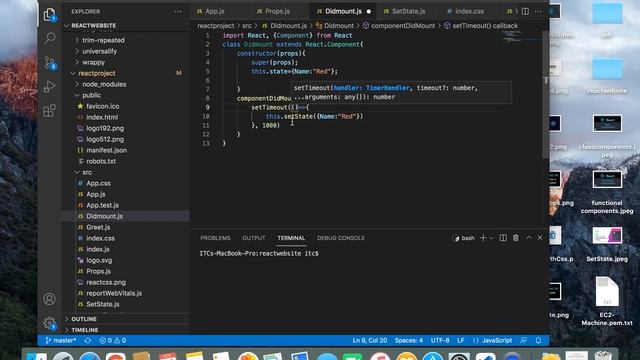Open Explorer more actions ellipsis
The width and height of the screenshot is (640, 360).
(178, 11)
